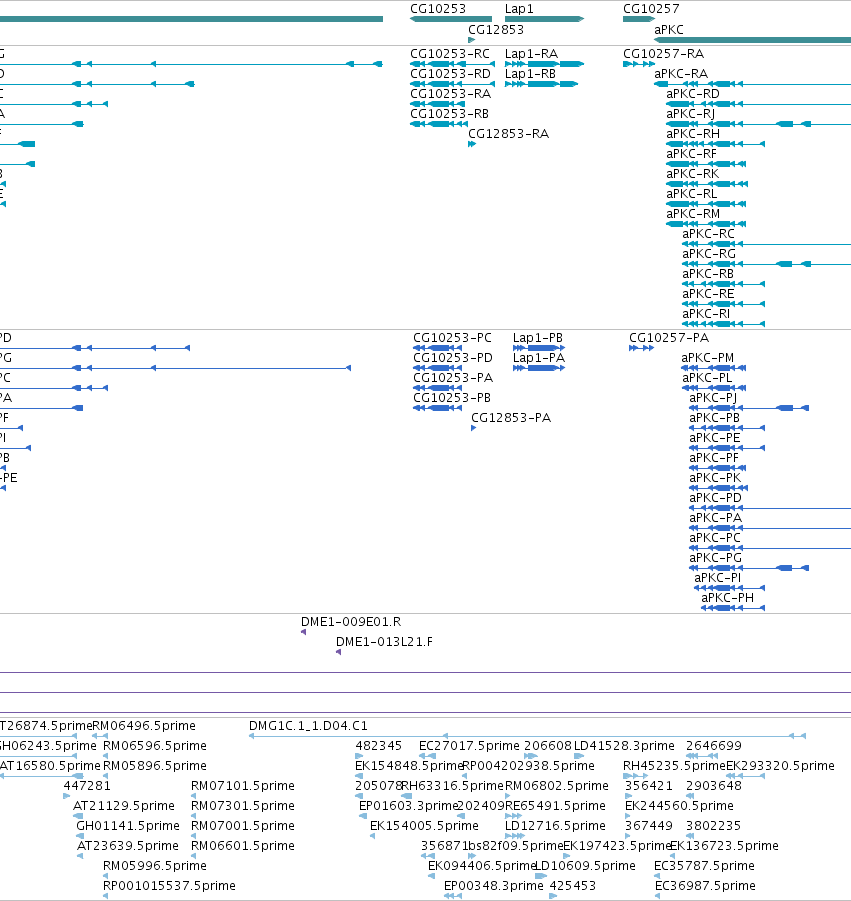
Task: Click EST GH01141.5prime
Action: [x=128, y=826]
